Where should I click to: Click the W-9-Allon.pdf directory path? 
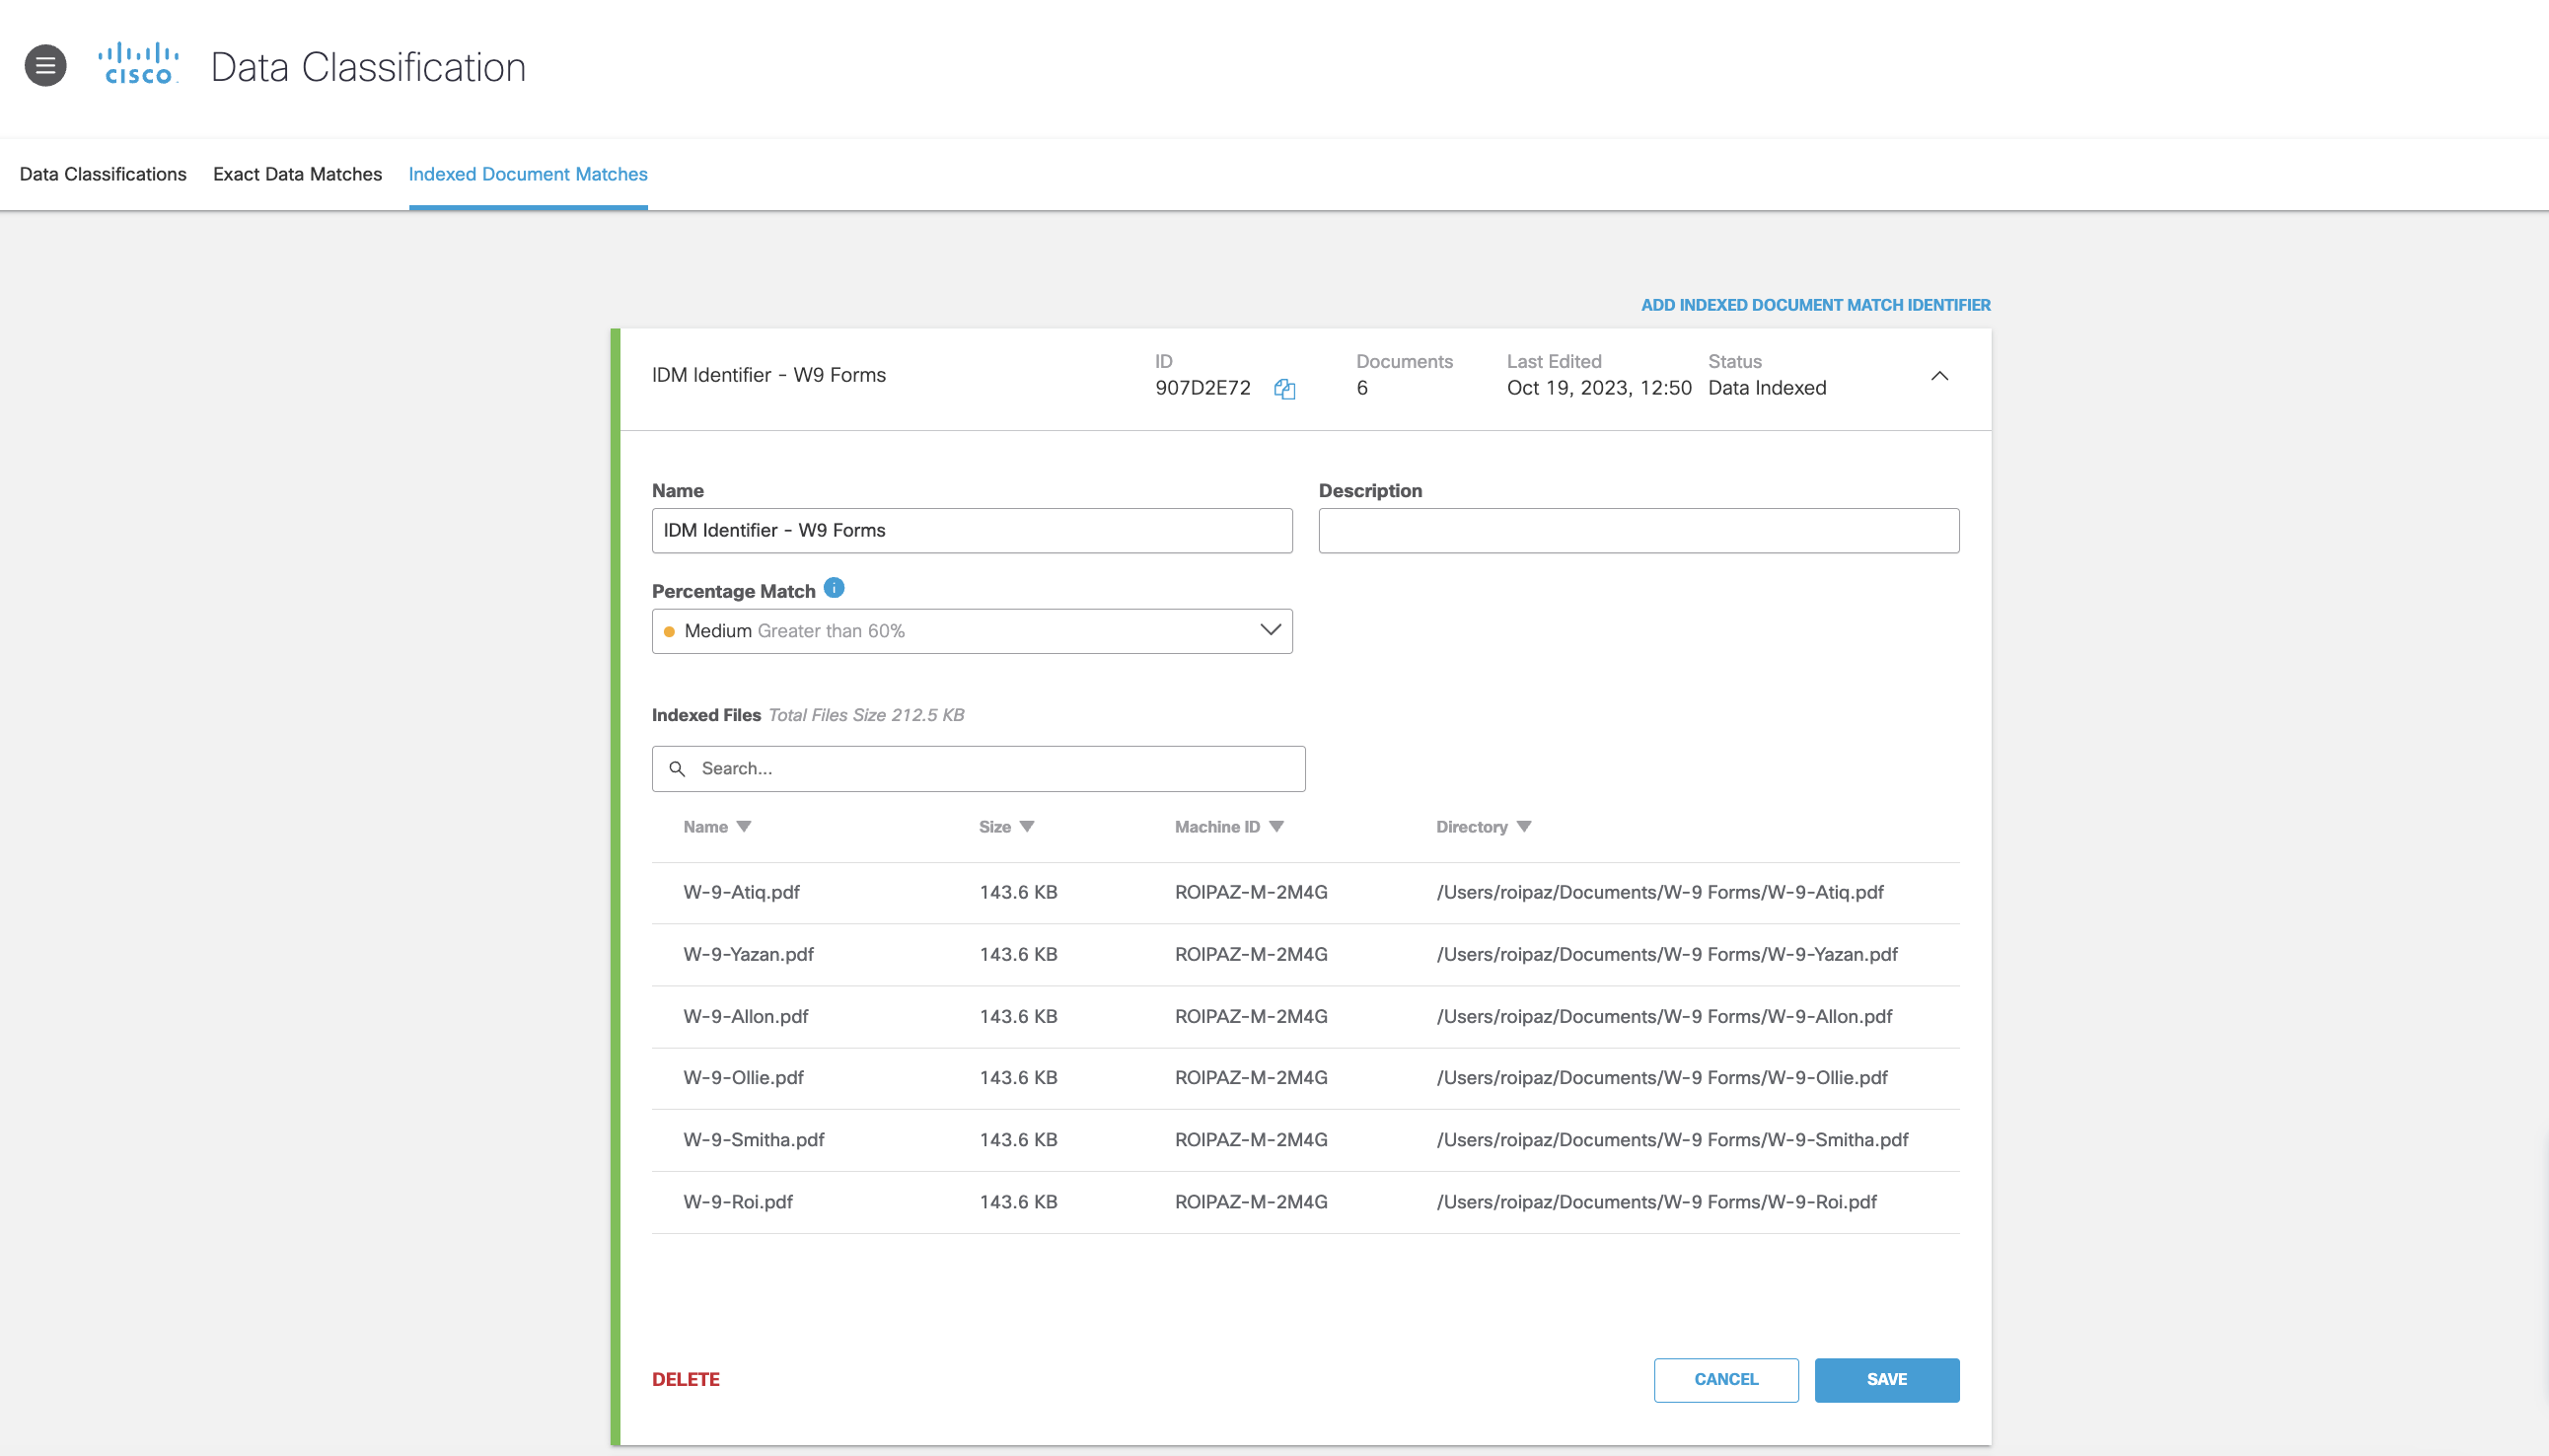pyautogui.click(x=1664, y=1016)
